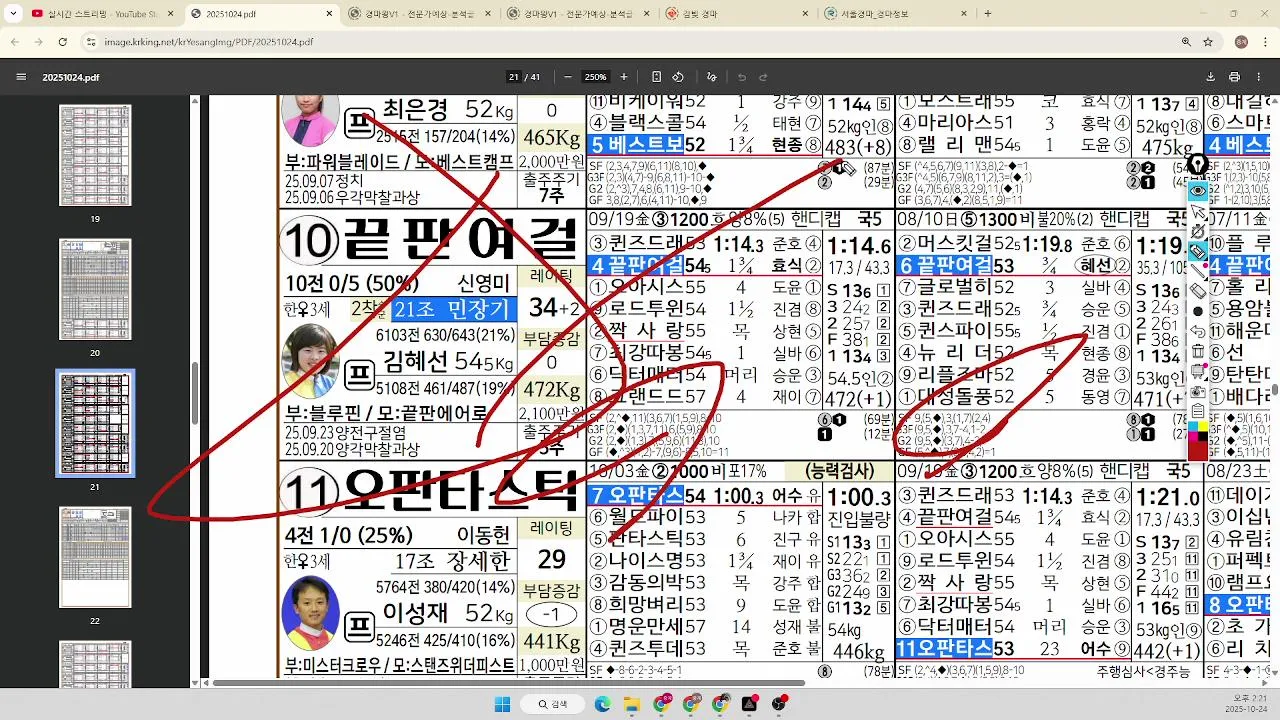Screen dimensions: 1280x720
Task: Open the Chrome profile avatar
Action: (x=1241, y=42)
